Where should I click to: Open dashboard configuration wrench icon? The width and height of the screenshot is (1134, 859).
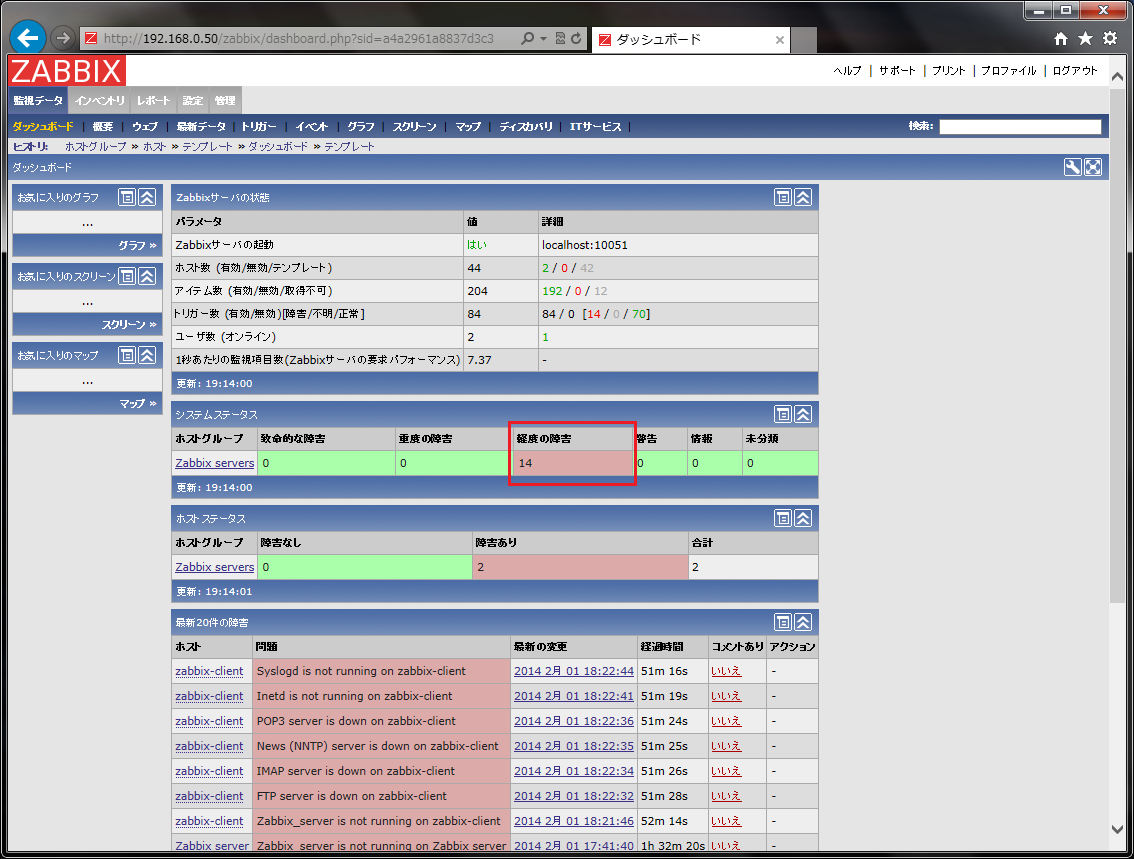(1073, 167)
